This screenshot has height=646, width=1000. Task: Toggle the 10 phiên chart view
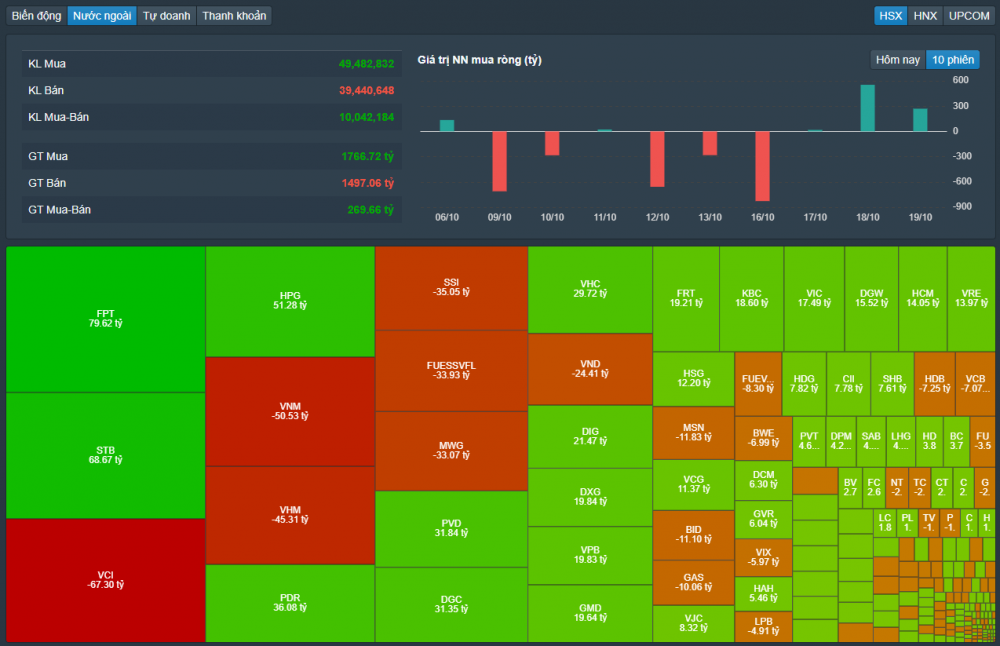coord(953,60)
